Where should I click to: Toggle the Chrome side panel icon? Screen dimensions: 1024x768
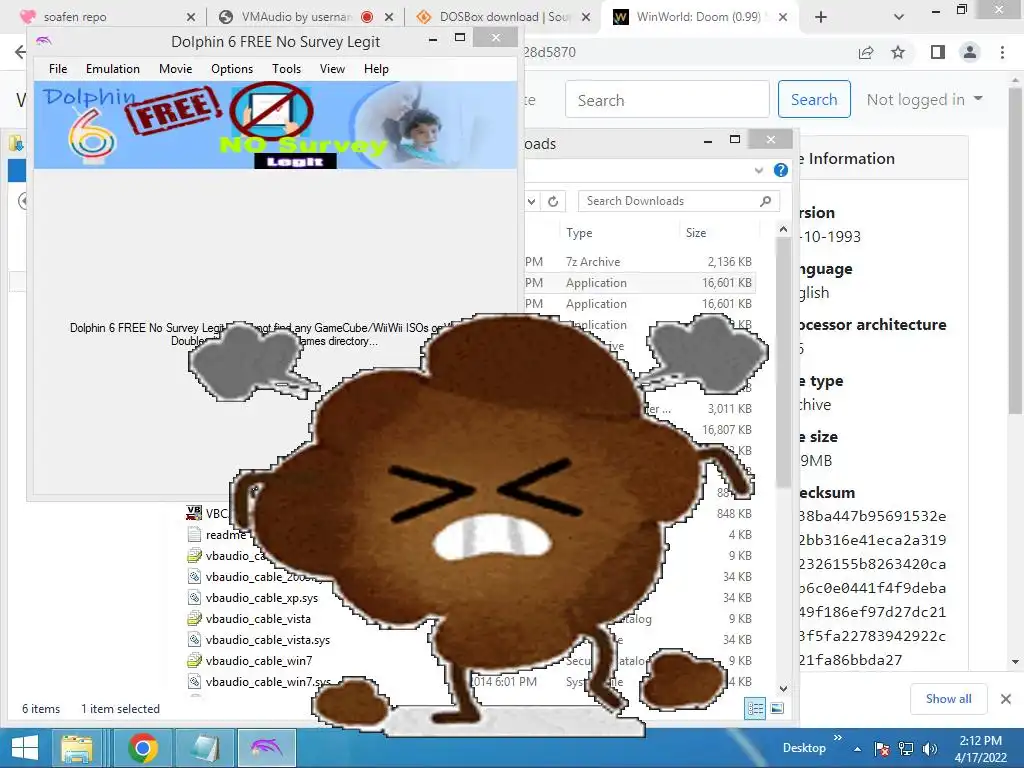[x=938, y=52]
